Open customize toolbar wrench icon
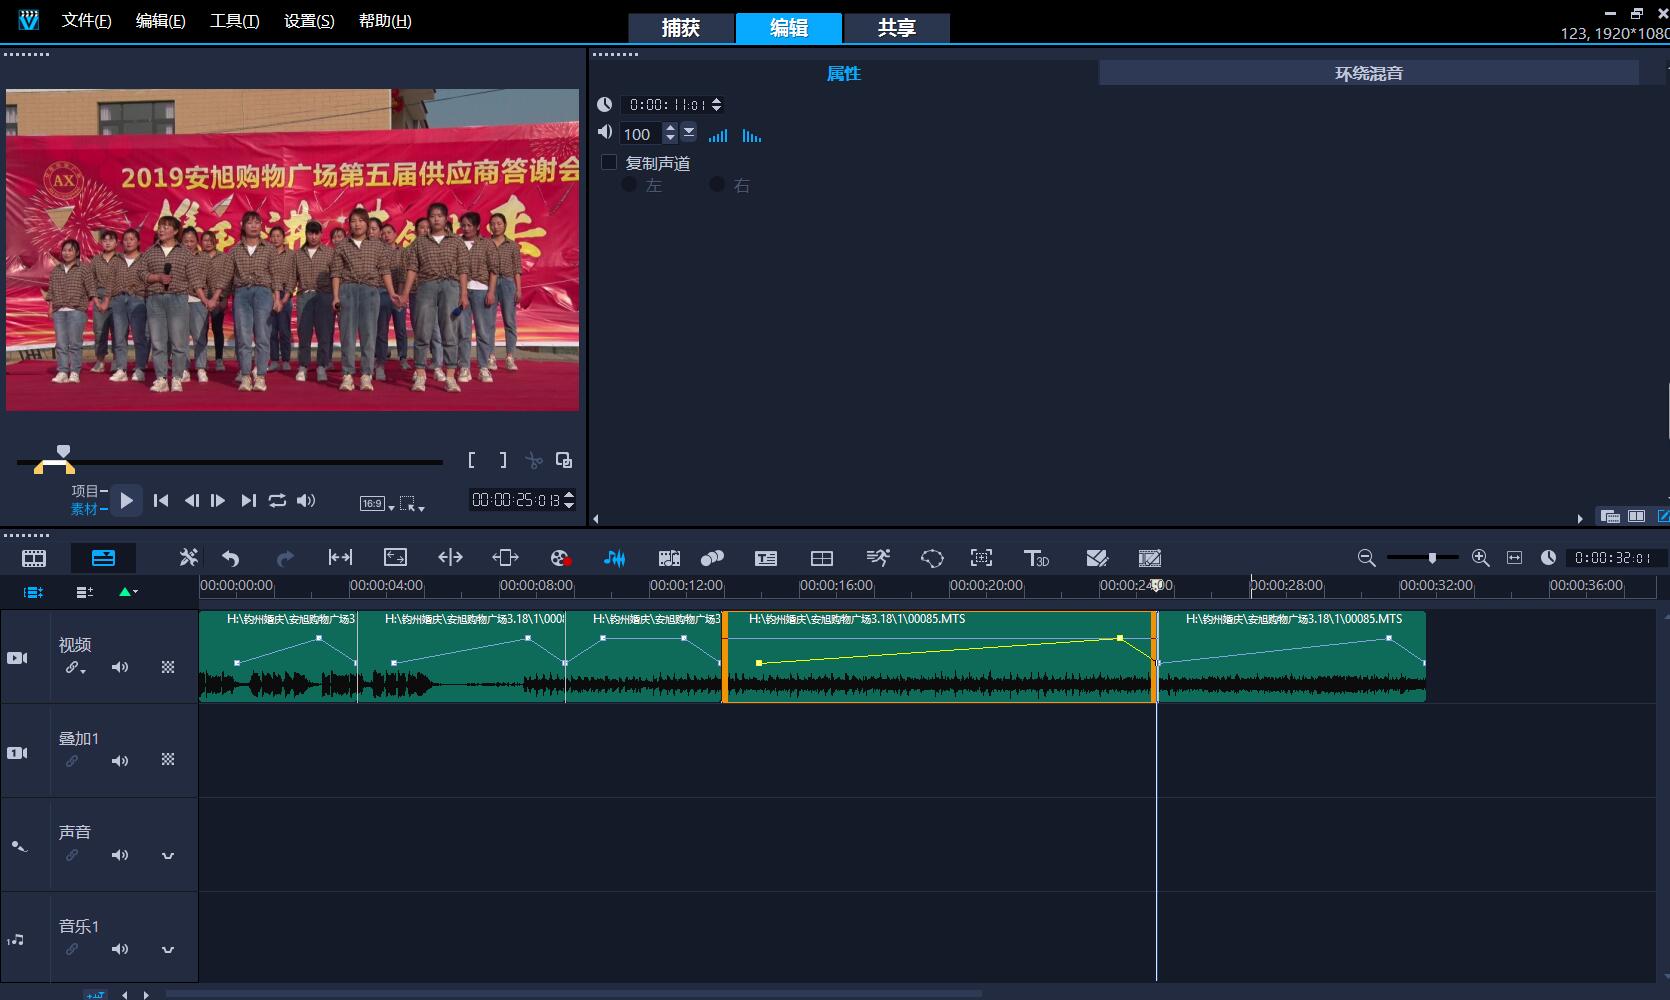This screenshot has height=1000, width=1670. pos(188,557)
